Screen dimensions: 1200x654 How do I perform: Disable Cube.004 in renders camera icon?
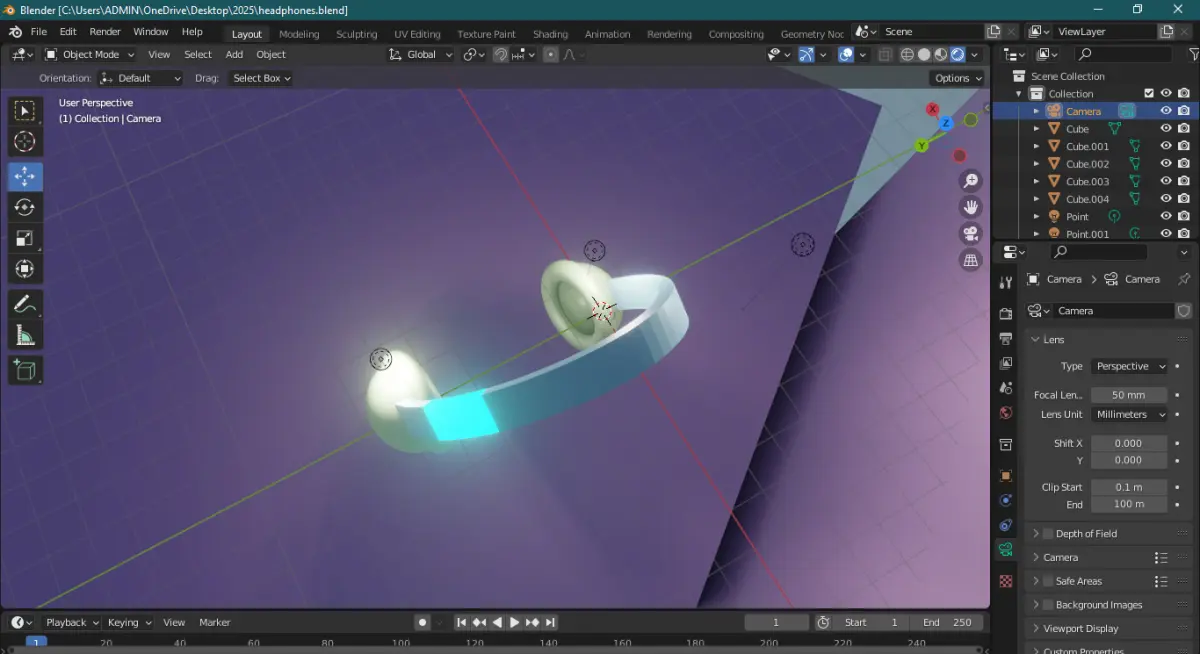(x=1184, y=199)
